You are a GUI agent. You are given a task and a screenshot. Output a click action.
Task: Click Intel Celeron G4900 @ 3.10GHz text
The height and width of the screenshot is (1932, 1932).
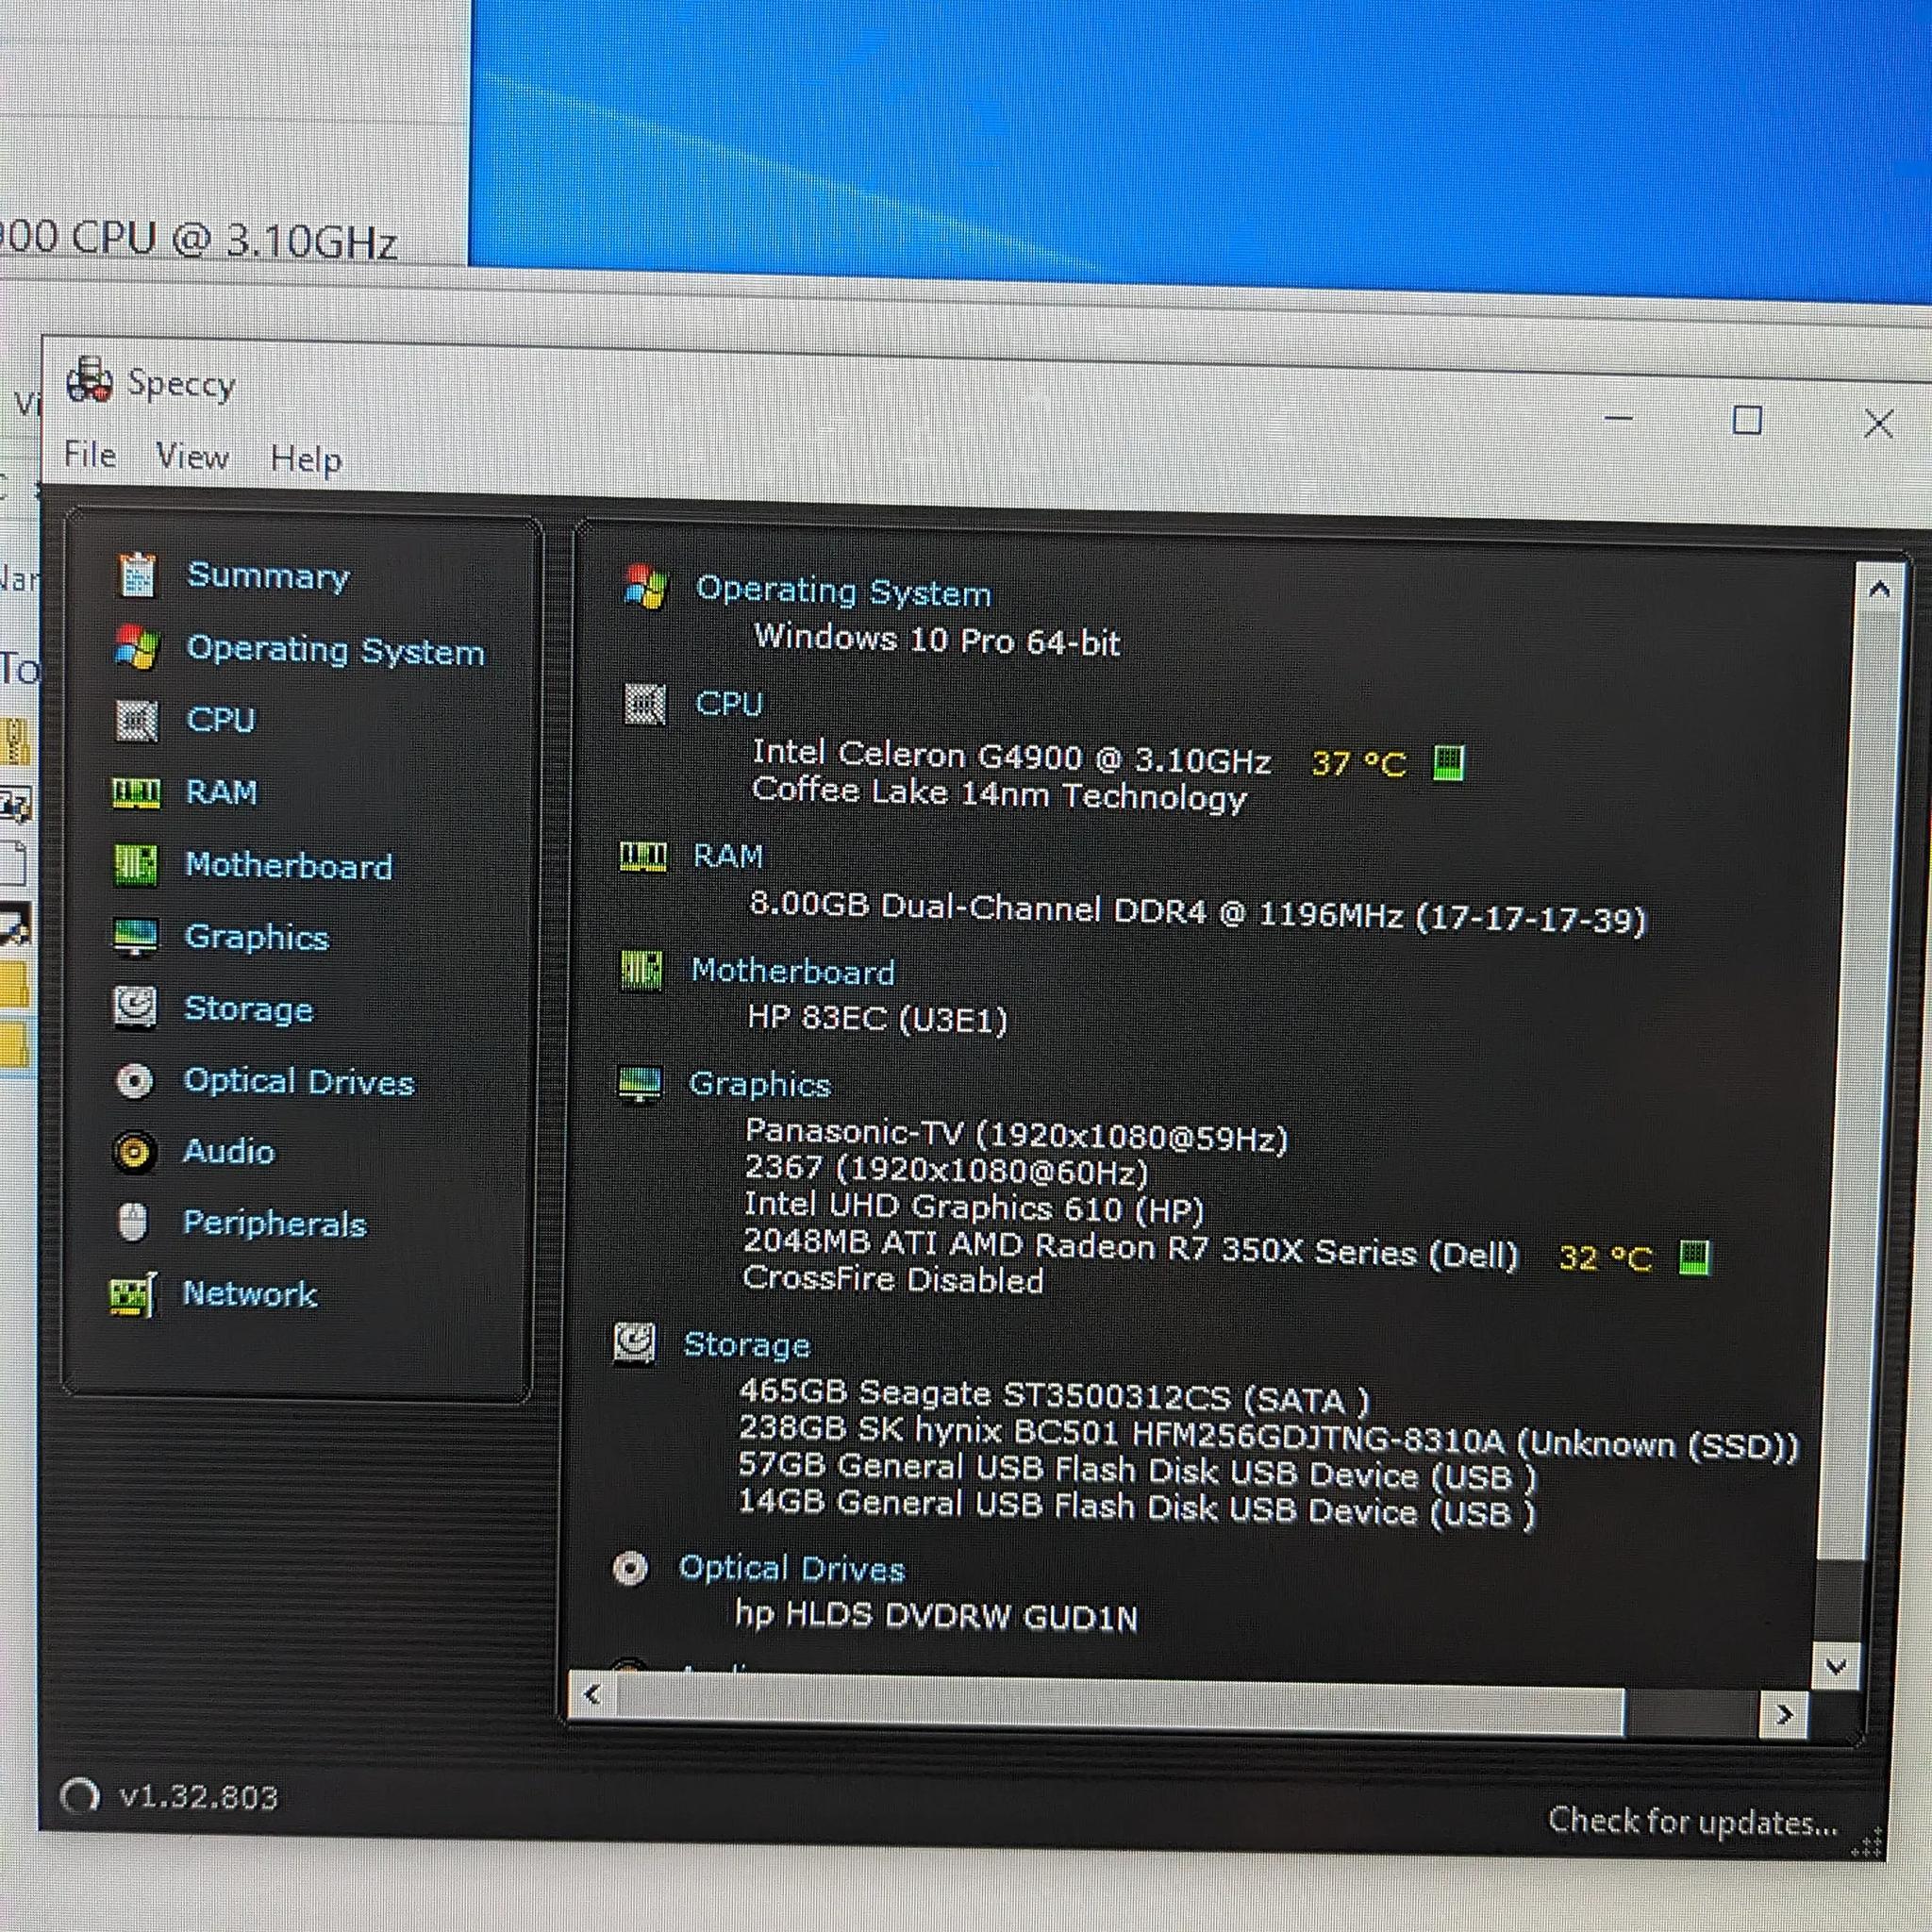click(x=1011, y=757)
